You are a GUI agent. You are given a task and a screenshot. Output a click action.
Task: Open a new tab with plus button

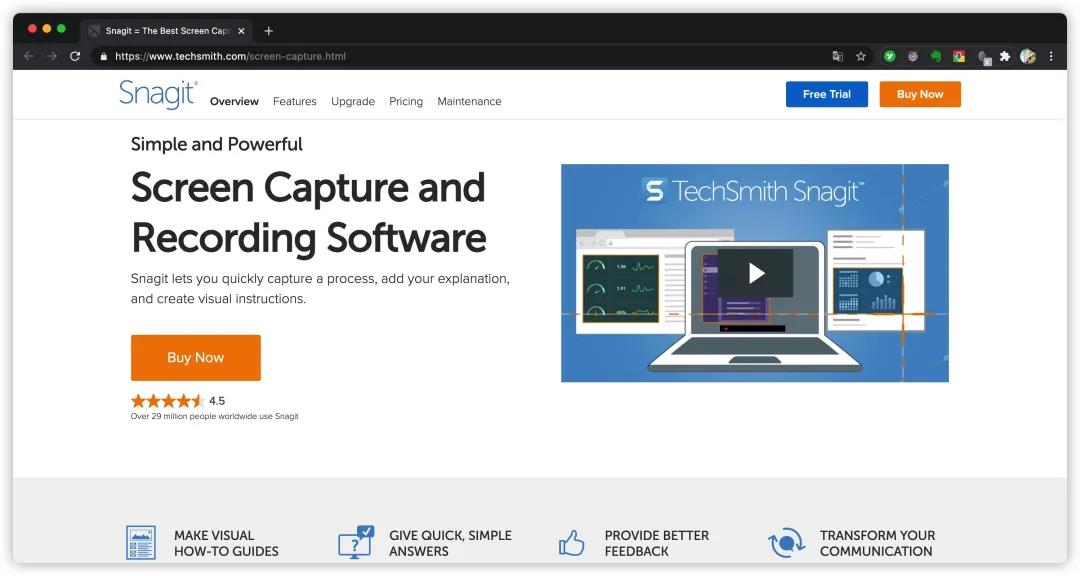click(269, 31)
